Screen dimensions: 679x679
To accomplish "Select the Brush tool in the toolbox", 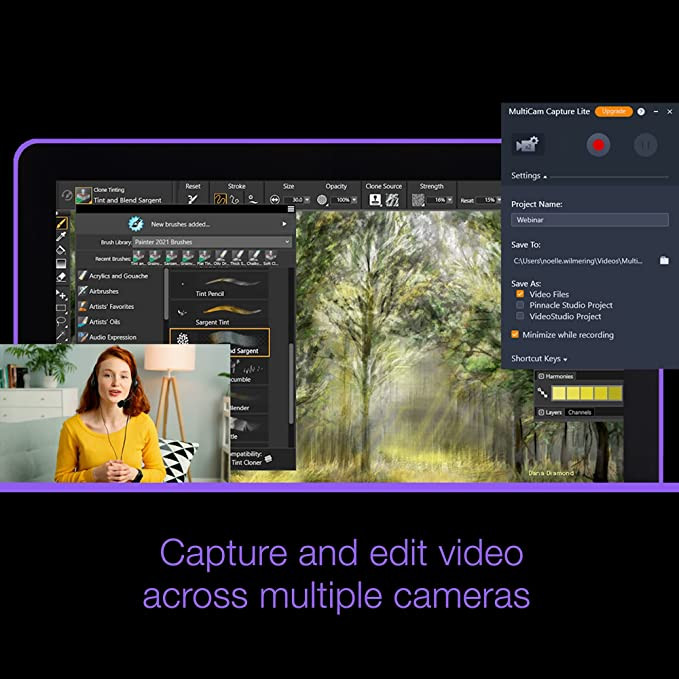I will coord(62,223).
